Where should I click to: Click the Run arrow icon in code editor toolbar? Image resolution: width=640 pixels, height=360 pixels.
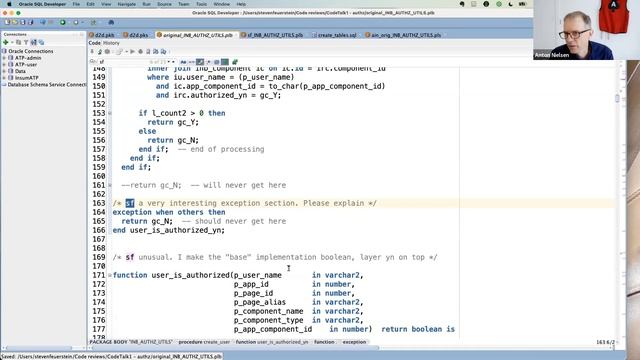tap(132, 51)
